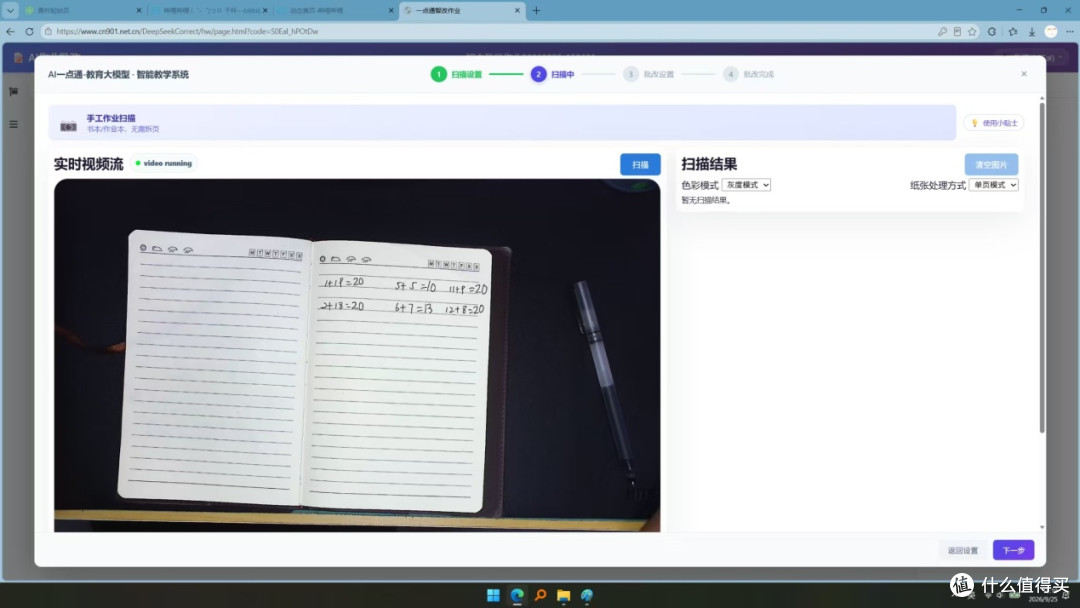Click the video running status badge
Viewport: 1080px width, 608px height.
click(164, 164)
